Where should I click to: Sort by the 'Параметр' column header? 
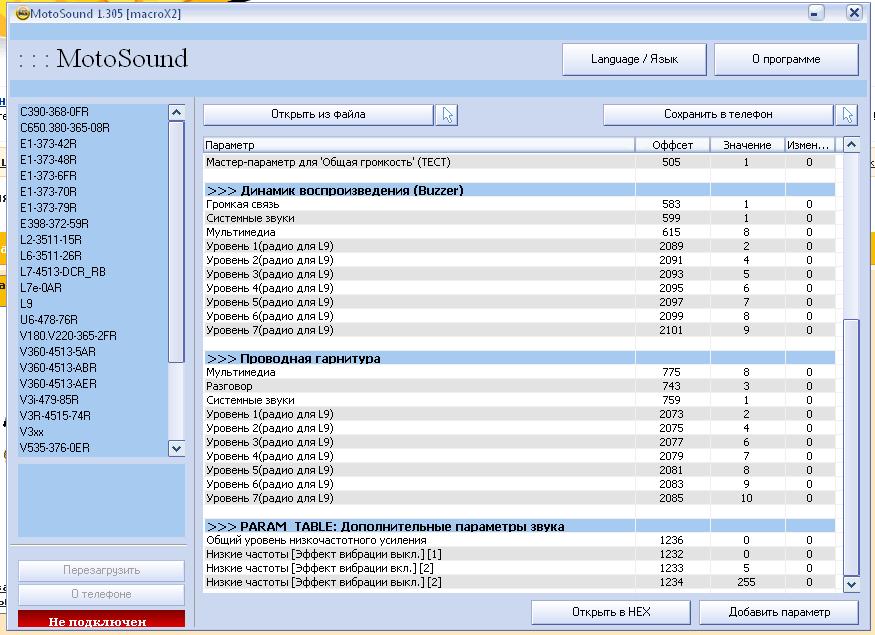(x=419, y=145)
